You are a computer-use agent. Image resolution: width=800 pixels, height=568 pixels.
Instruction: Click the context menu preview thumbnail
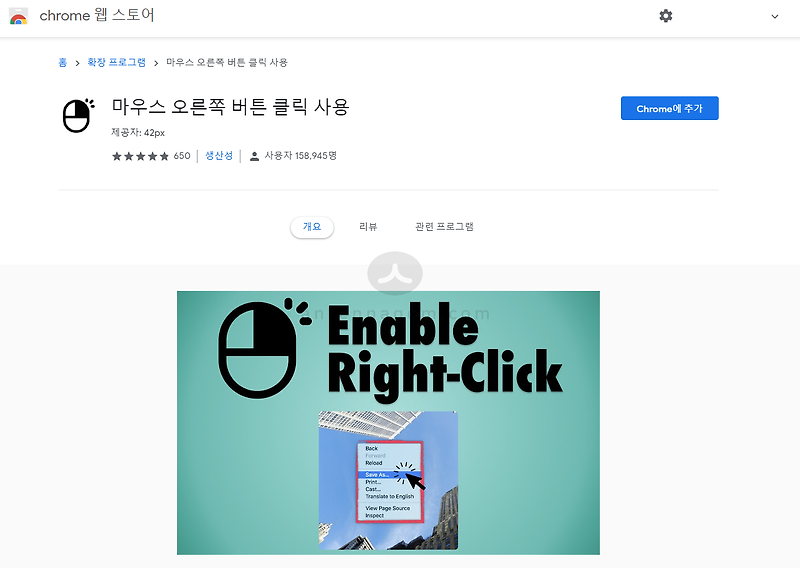388,481
